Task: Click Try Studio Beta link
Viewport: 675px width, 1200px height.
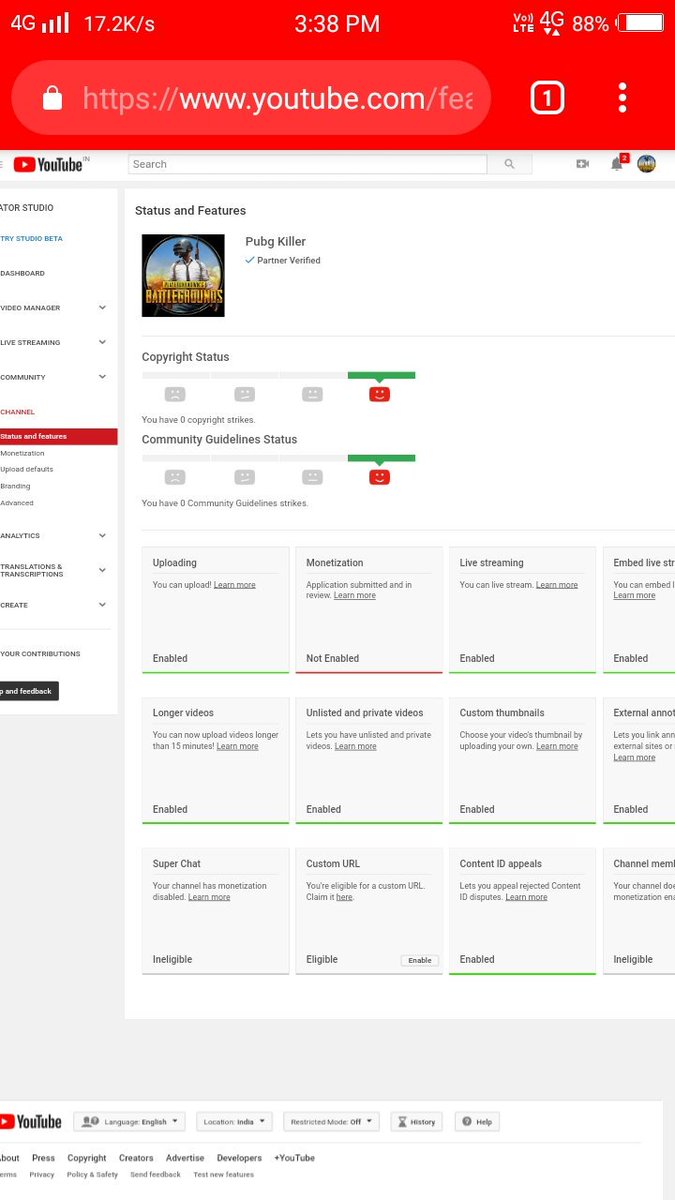Action: [32, 239]
